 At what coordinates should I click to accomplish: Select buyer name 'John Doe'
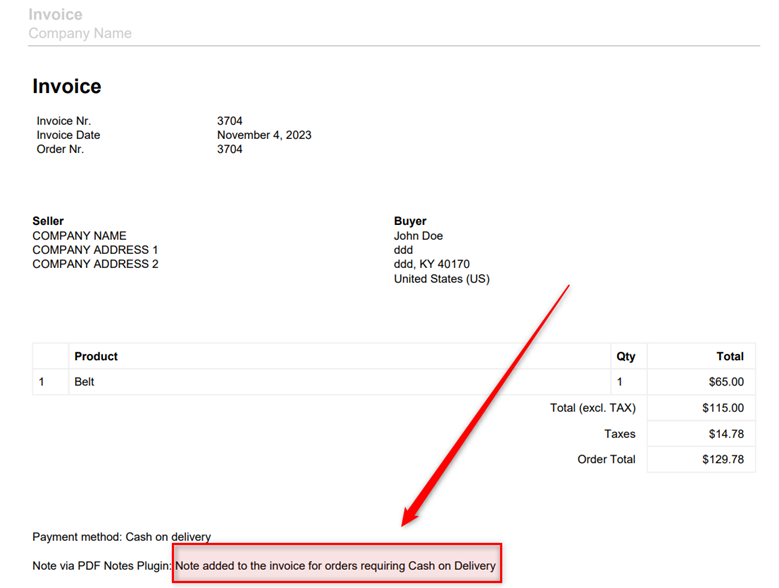click(x=418, y=235)
